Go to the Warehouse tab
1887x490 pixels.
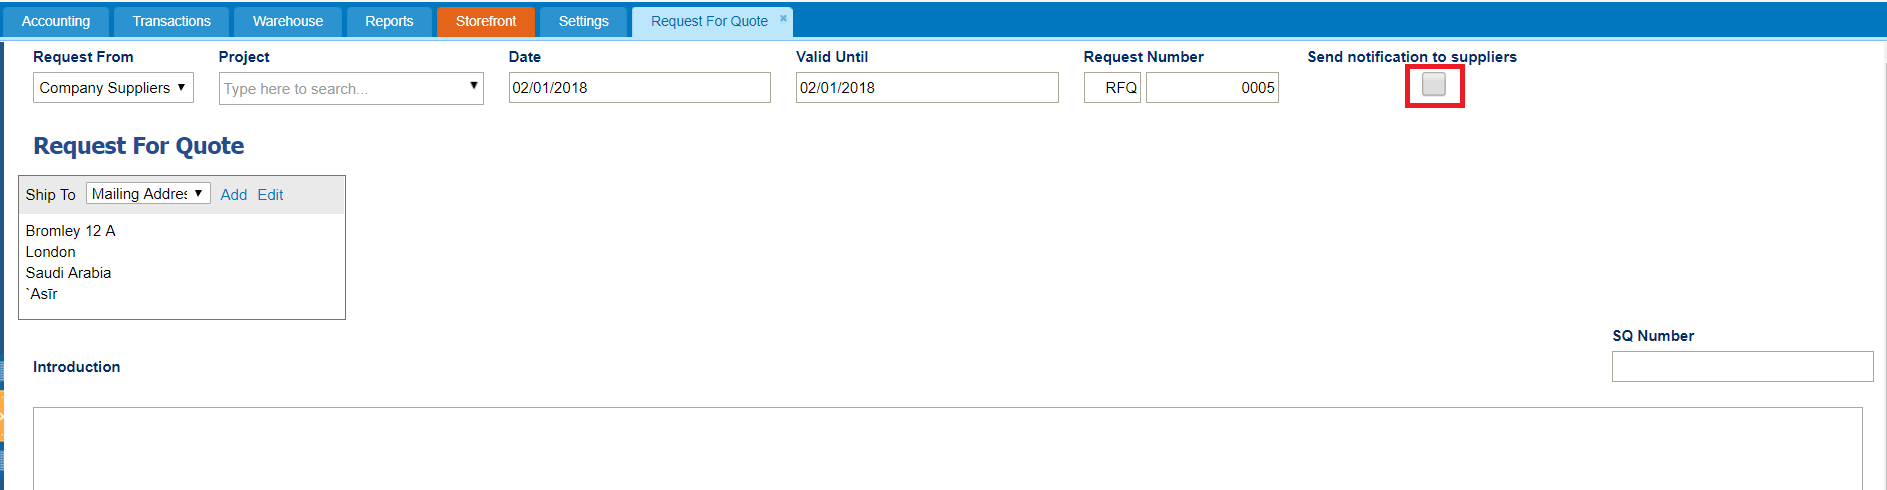coord(288,21)
